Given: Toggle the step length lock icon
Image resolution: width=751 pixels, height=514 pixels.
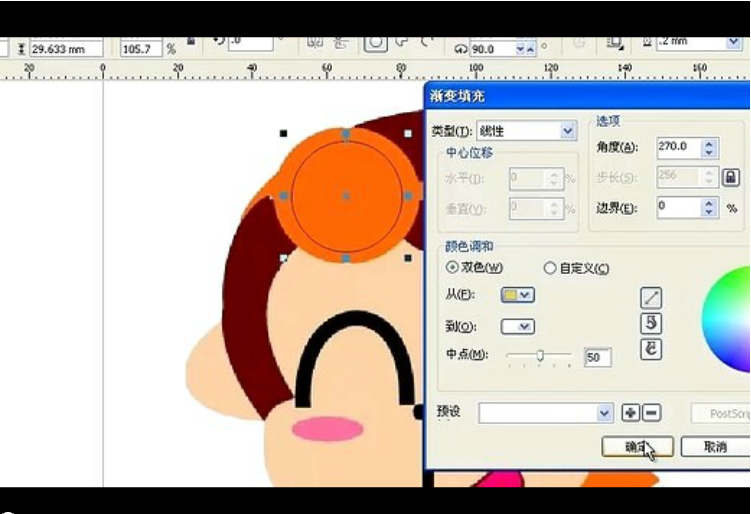Looking at the screenshot, I should (x=730, y=178).
